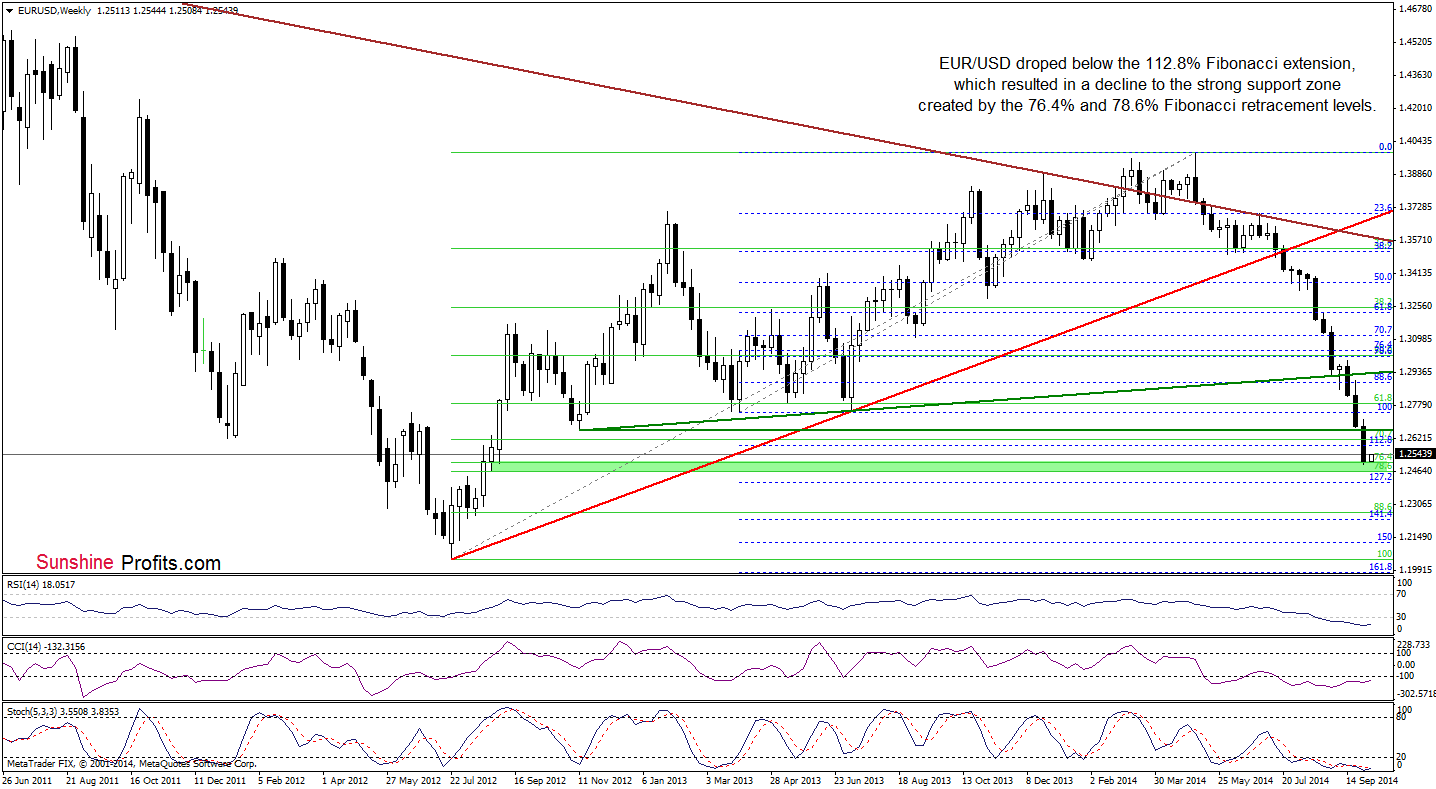Image resolution: width=1436 pixels, height=789 pixels.
Task: Click date label 28 Apr 2013
Action: (795, 779)
